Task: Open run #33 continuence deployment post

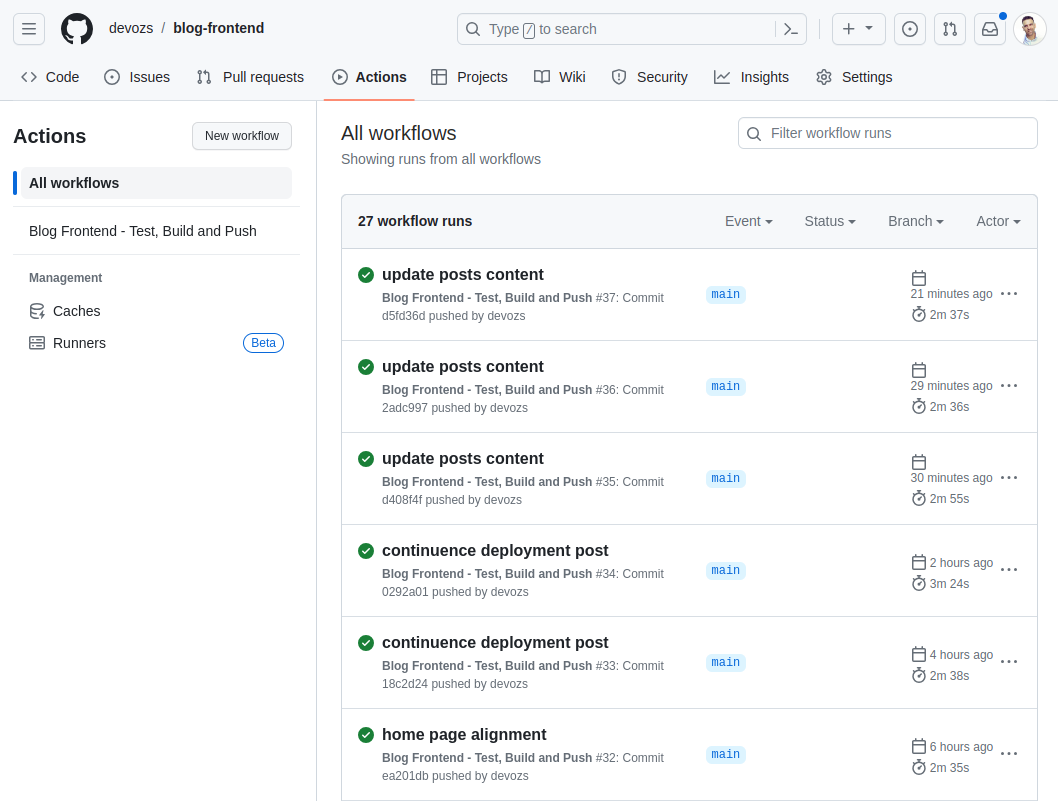Action: pyautogui.click(x=495, y=642)
